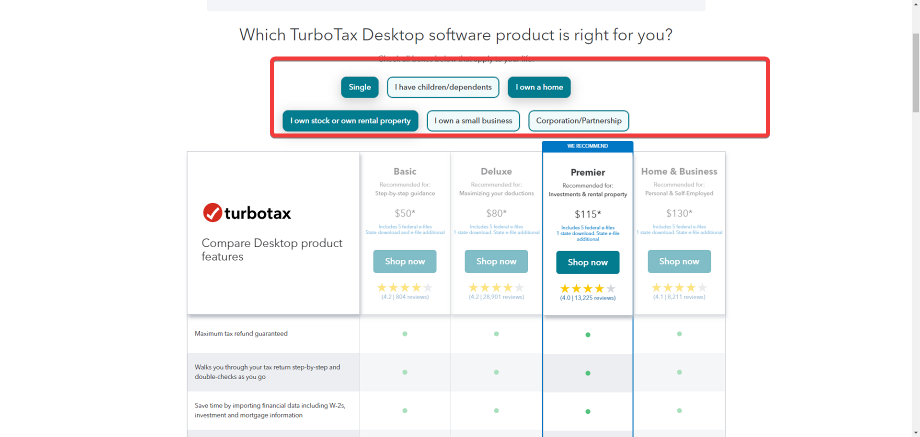The width and height of the screenshot is (920, 437).
Task: Toggle I own stock or rental property chip
Action: point(350,121)
